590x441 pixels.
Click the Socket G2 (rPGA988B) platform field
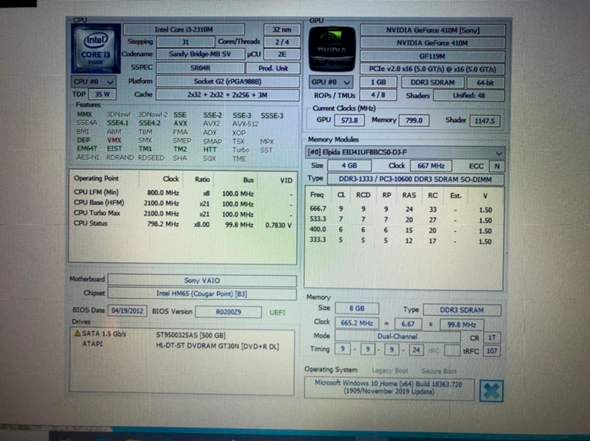(x=228, y=81)
